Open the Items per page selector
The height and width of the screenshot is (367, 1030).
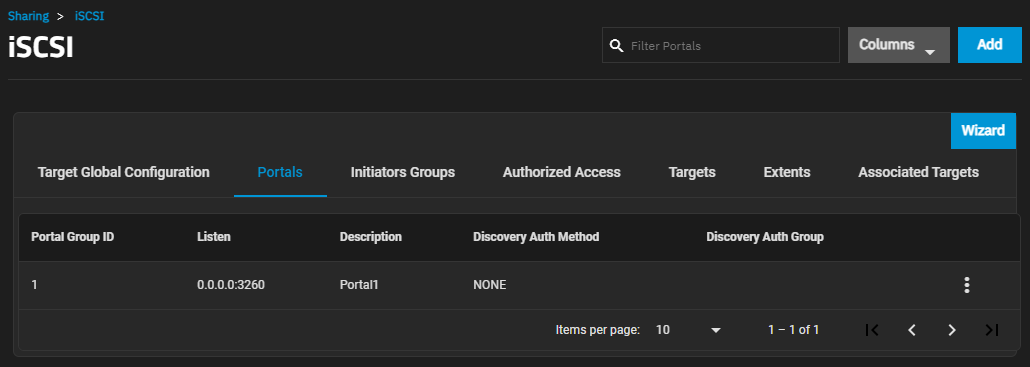click(x=688, y=330)
